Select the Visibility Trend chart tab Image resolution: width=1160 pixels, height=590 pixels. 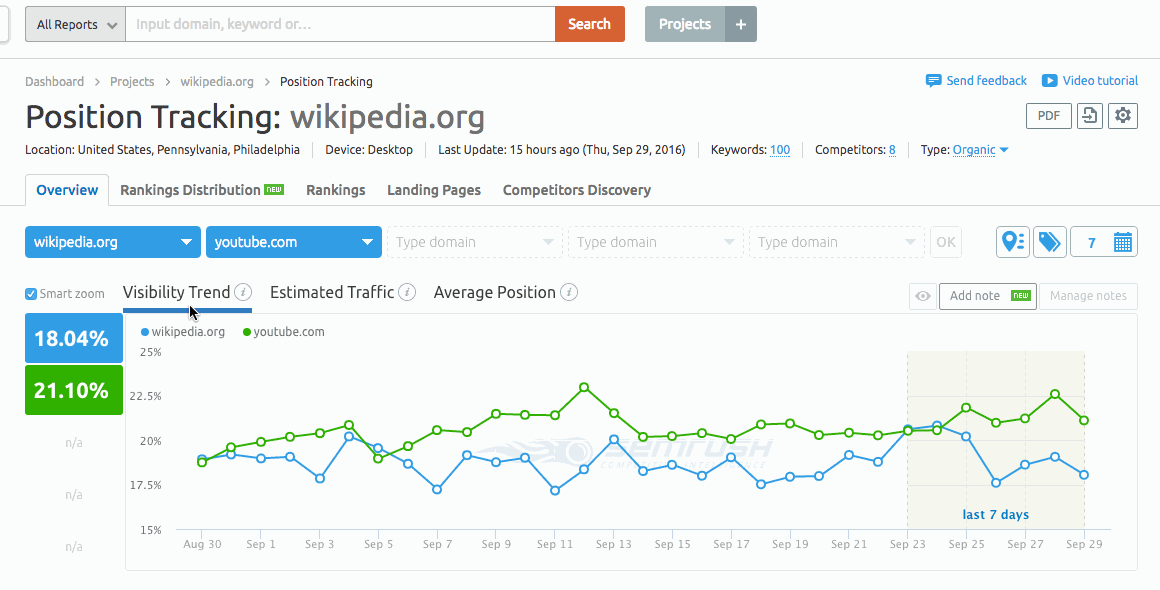click(177, 292)
